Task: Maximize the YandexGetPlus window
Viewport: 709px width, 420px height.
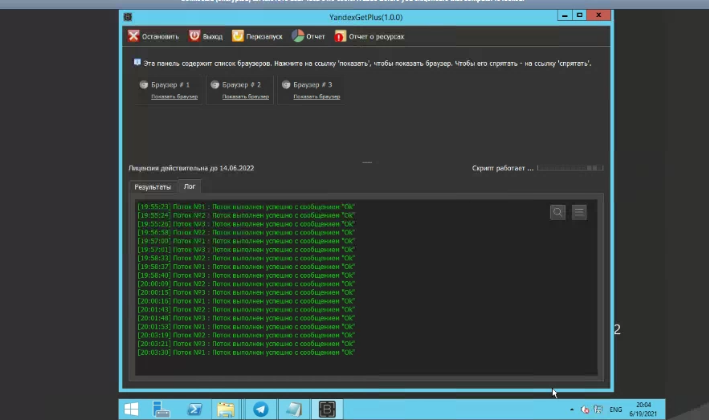Action: click(579, 15)
